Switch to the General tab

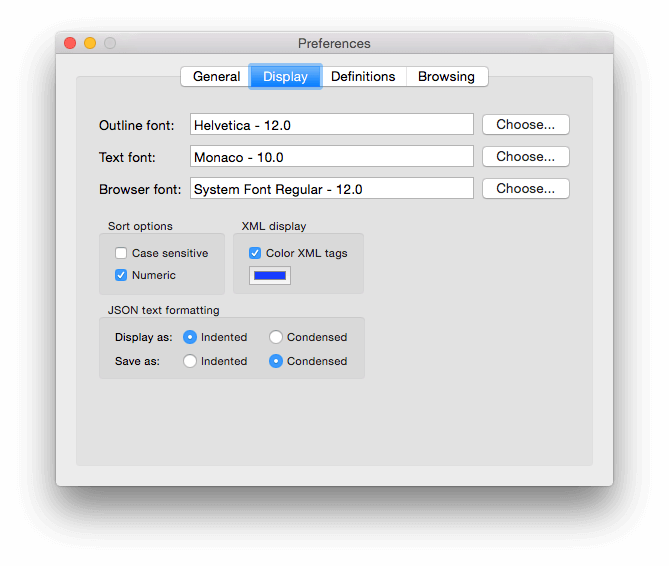pos(216,77)
